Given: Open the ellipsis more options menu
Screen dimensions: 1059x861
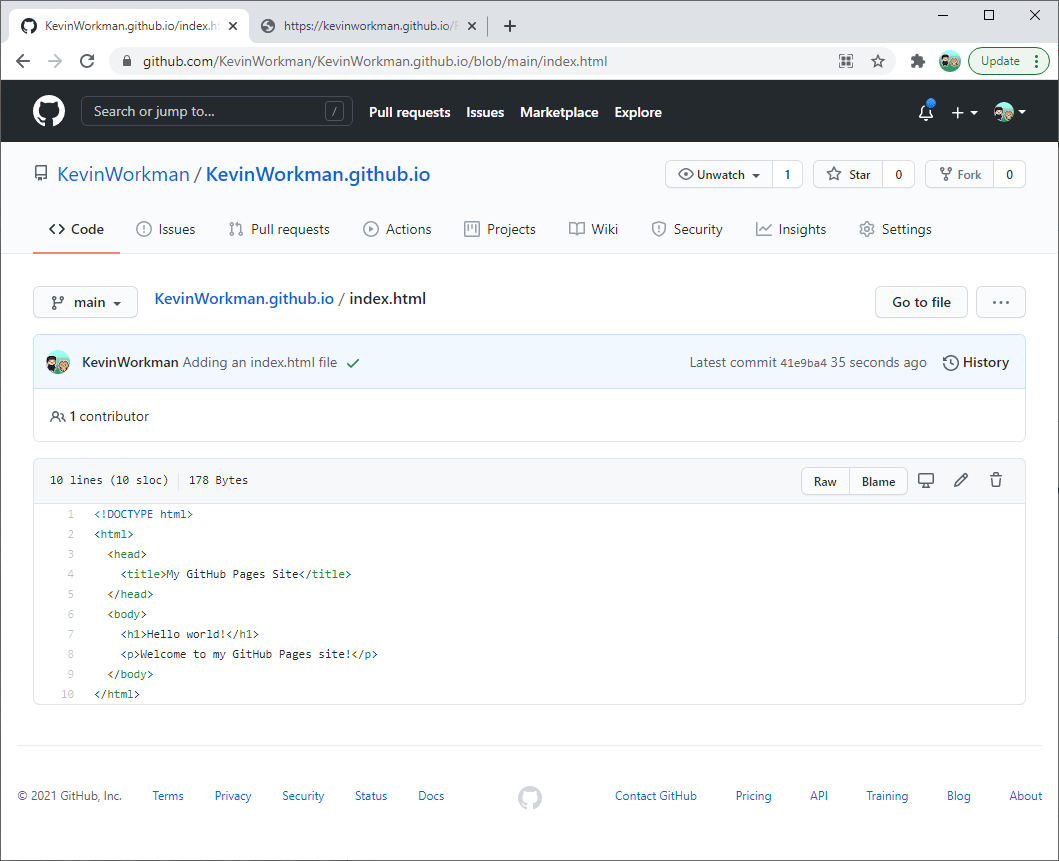Looking at the screenshot, I should [x=1000, y=301].
